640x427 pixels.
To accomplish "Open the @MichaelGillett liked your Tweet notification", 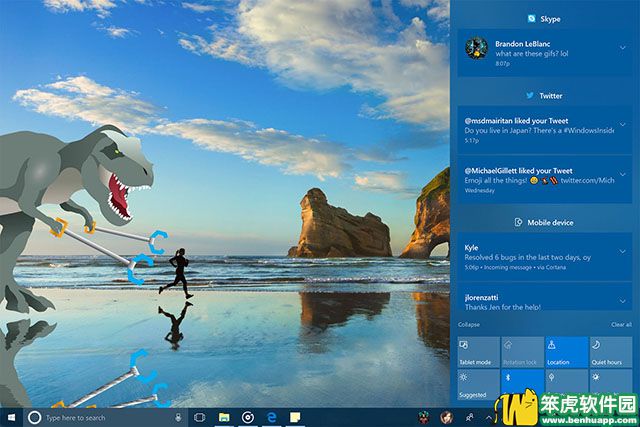I will [544, 180].
